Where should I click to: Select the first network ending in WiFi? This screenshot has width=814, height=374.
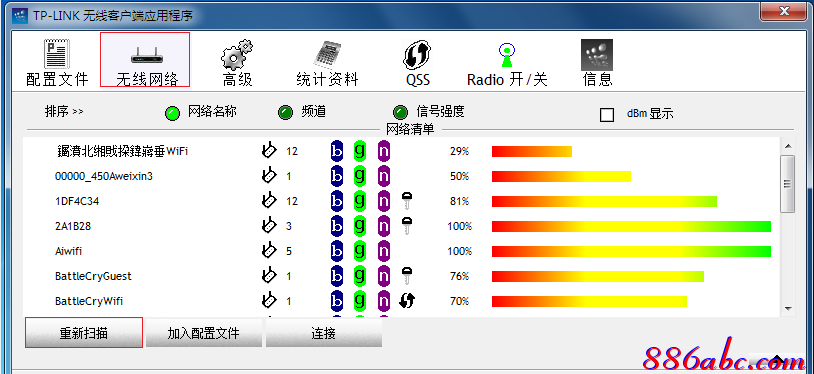click(x=402, y=151)
